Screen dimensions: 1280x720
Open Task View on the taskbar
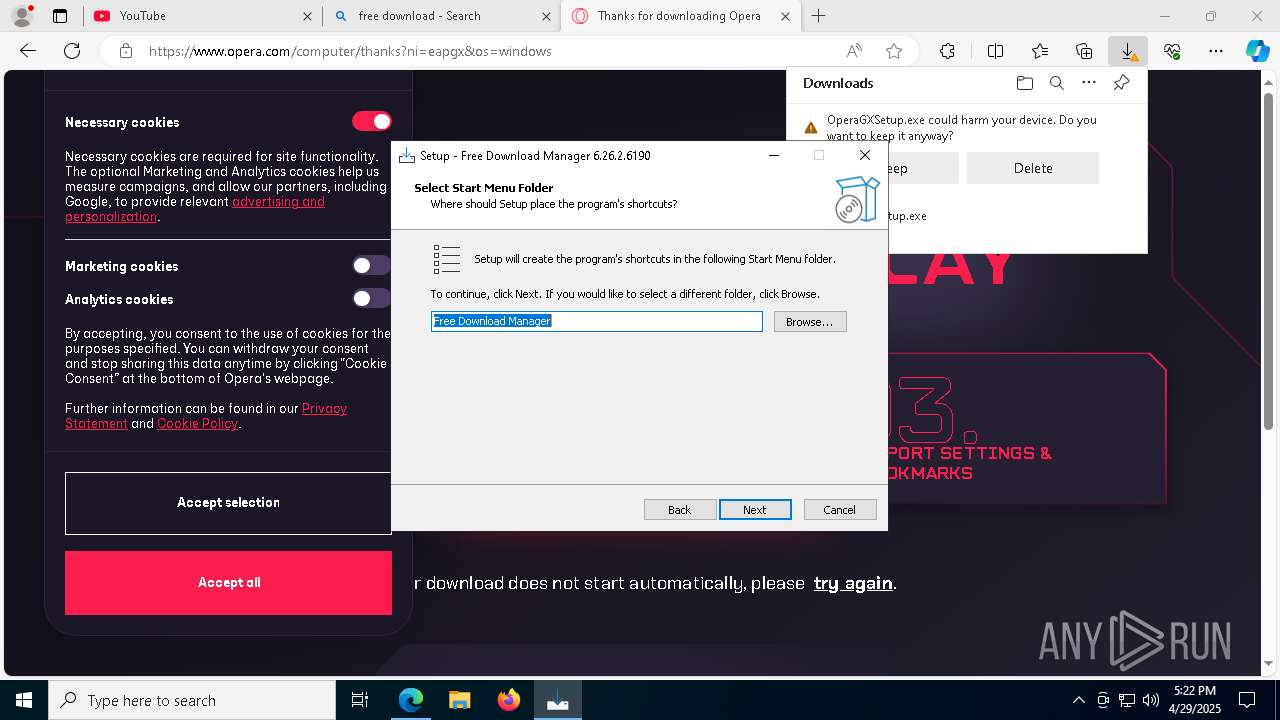360,700
